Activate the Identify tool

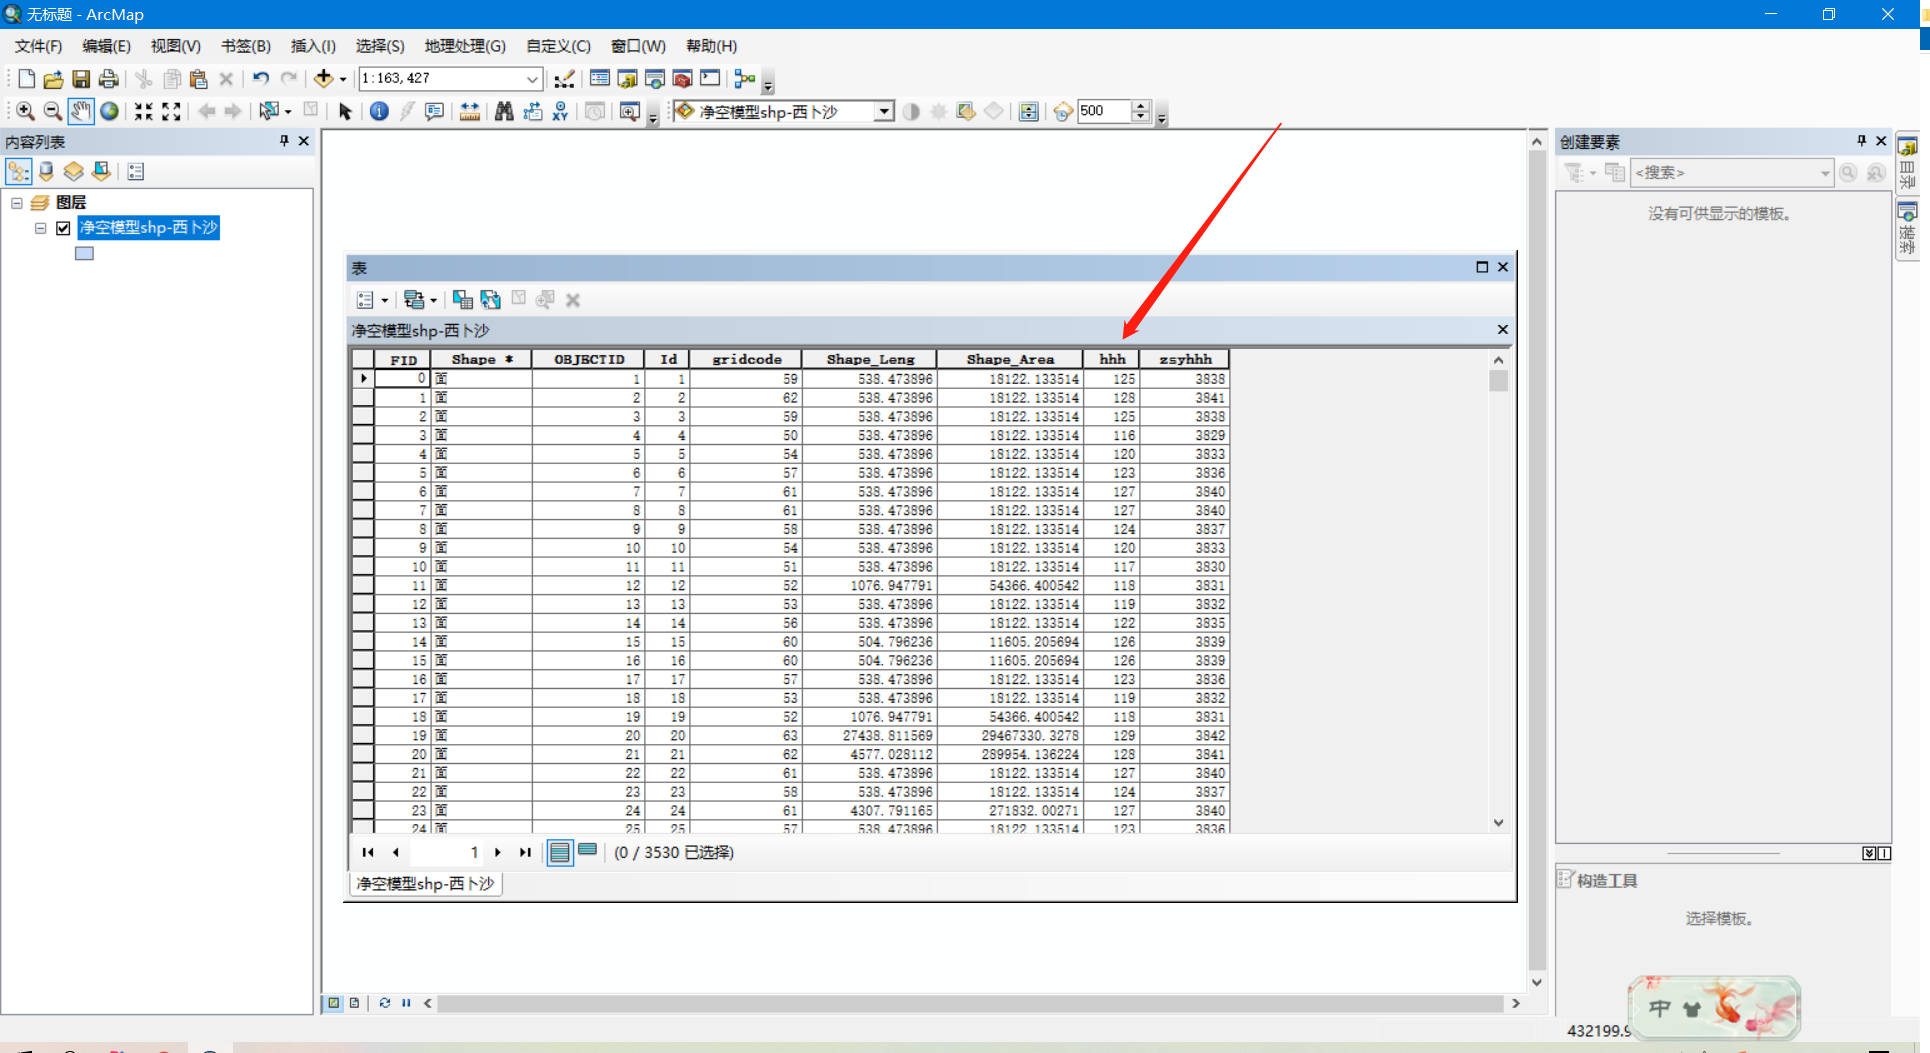tap(378, 111)
